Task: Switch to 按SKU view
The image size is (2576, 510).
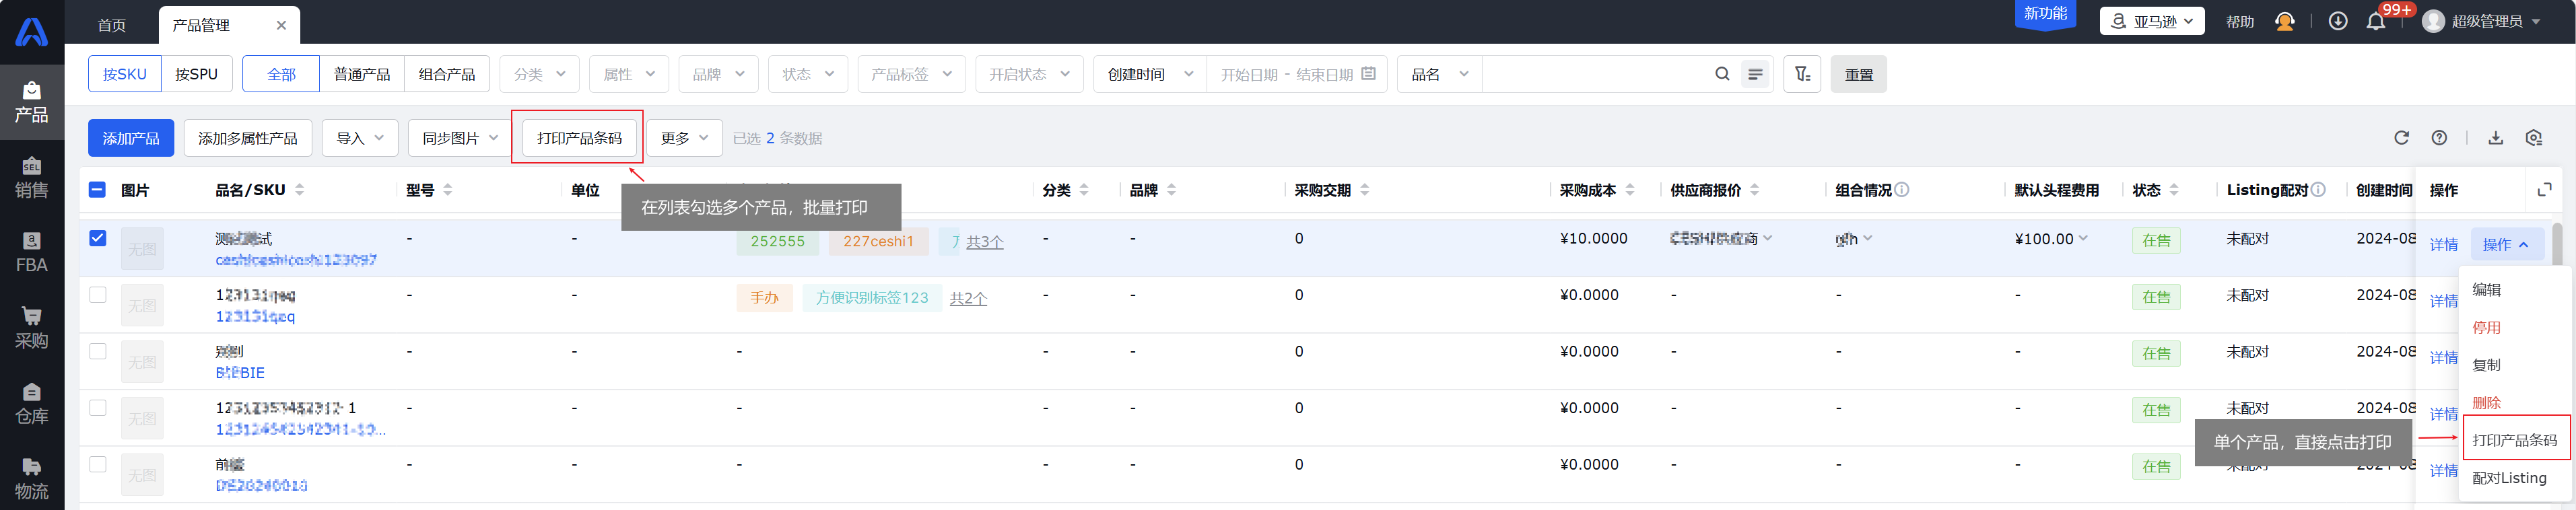Action: [125, 74]
